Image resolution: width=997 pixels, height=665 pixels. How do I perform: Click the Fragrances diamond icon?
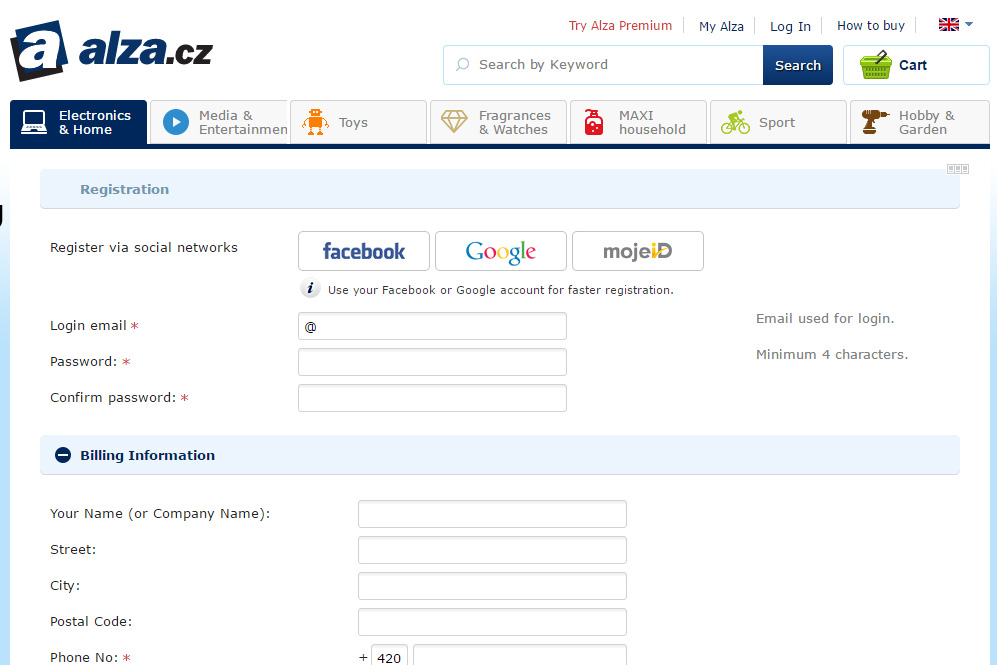click(x=454, y=122)
